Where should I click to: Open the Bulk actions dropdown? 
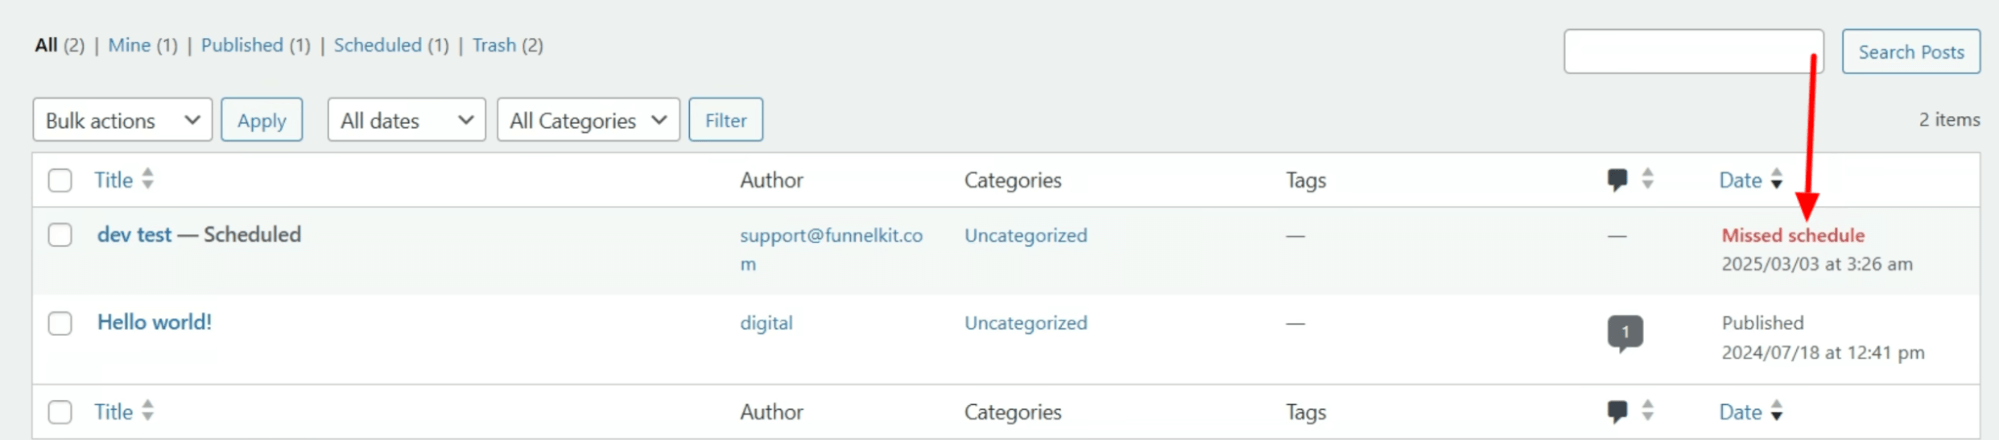tap(122, 120)
